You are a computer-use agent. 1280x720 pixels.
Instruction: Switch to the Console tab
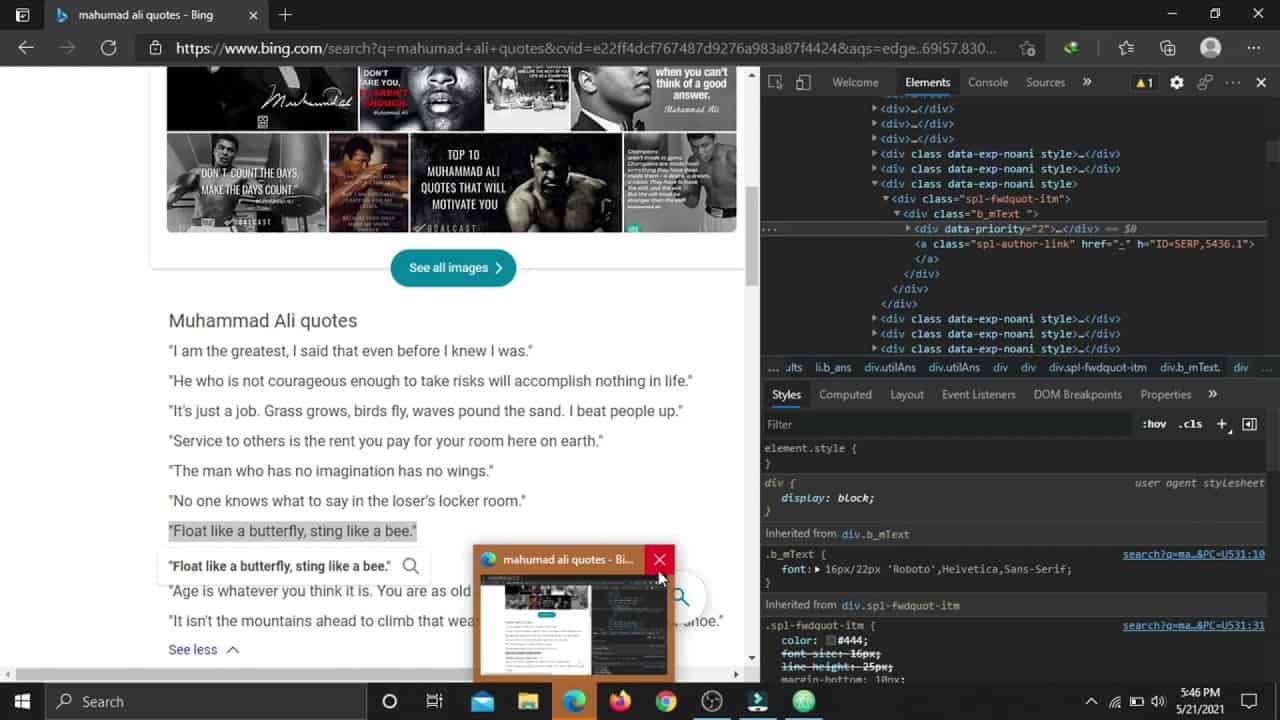point(988,83)
